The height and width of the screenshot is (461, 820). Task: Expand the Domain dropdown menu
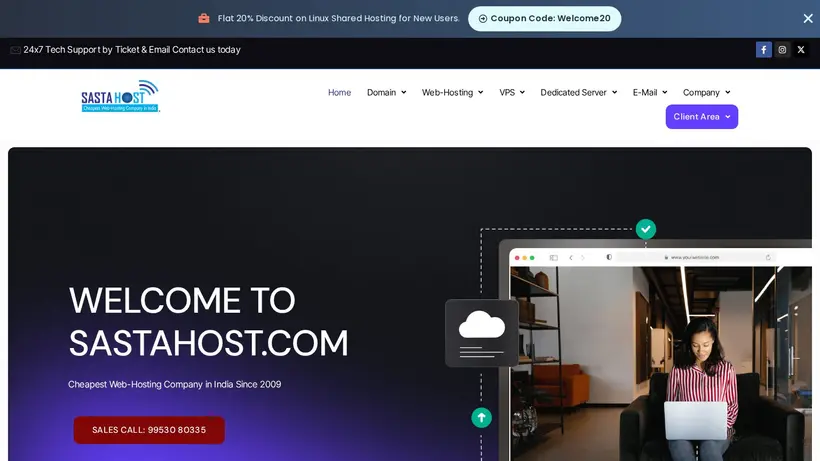(386, 93)
